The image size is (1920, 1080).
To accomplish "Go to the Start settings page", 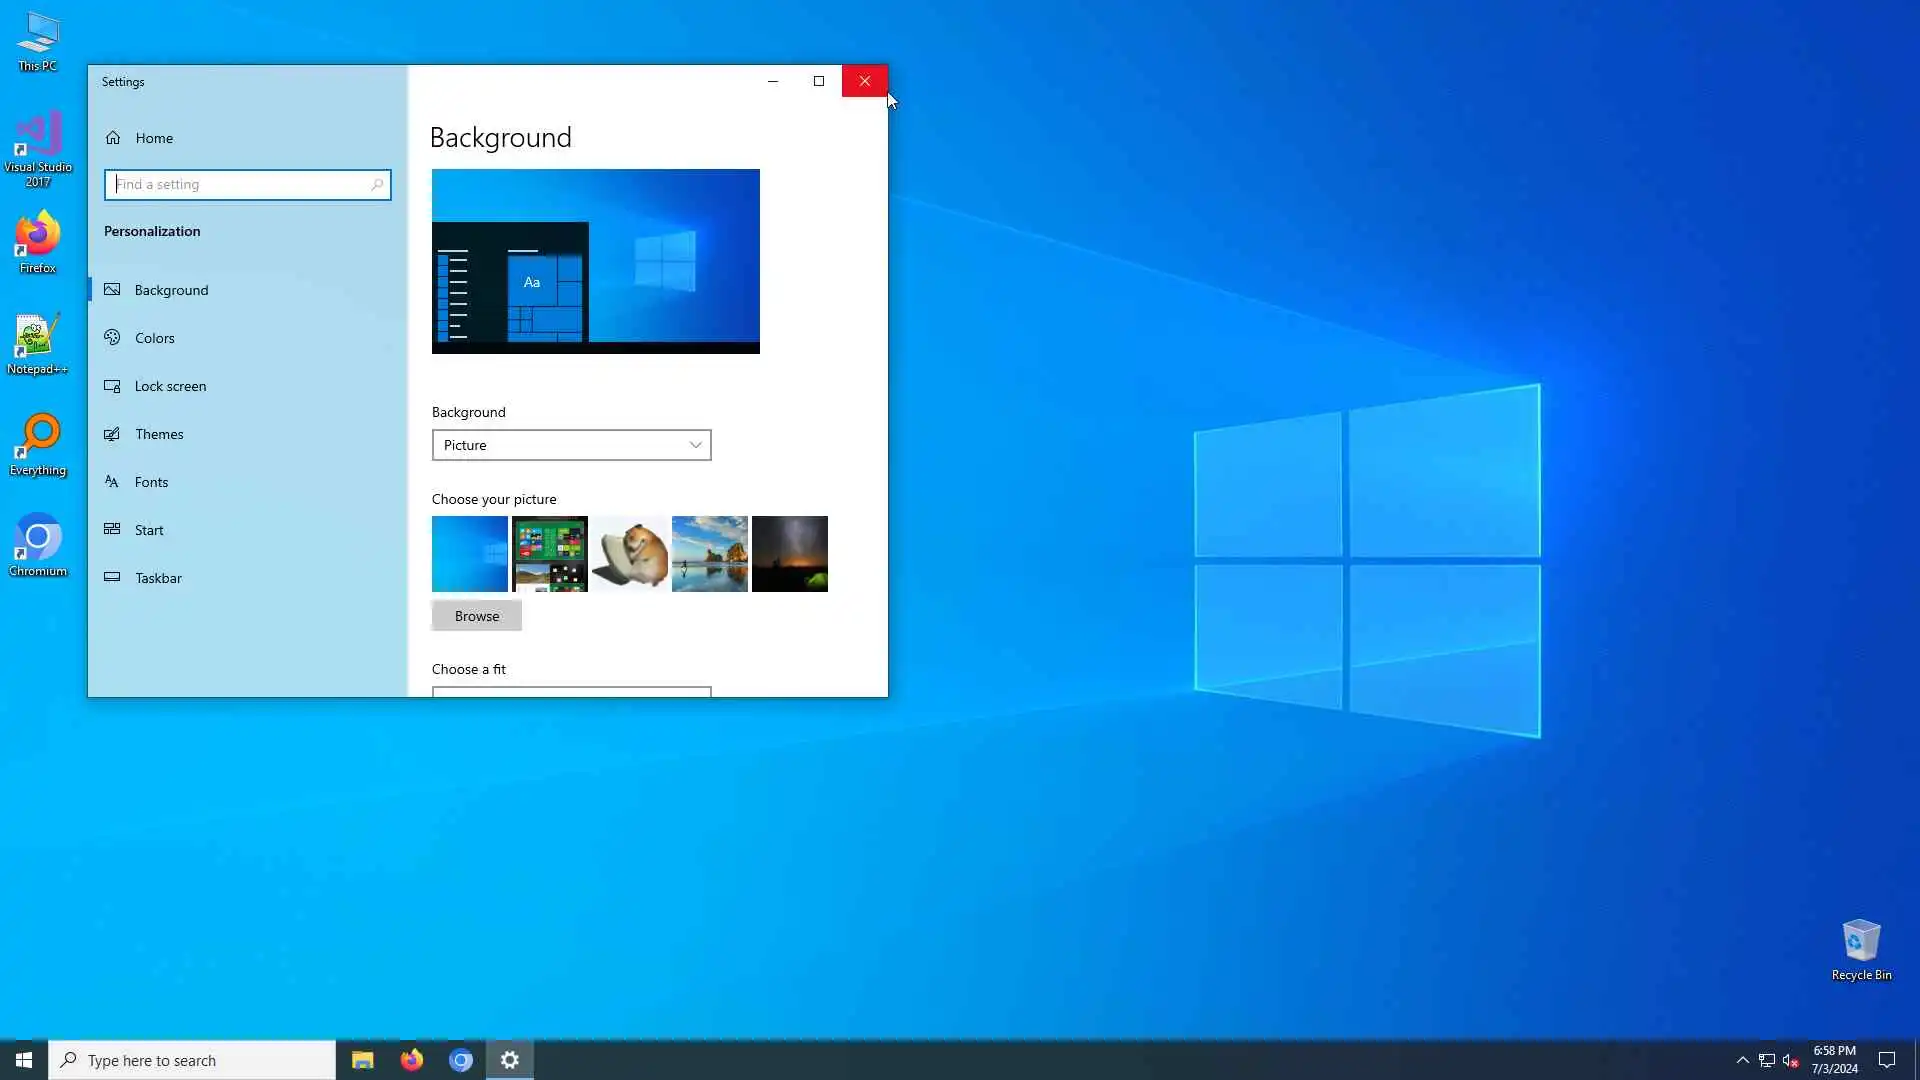I will tap(149, 530).
